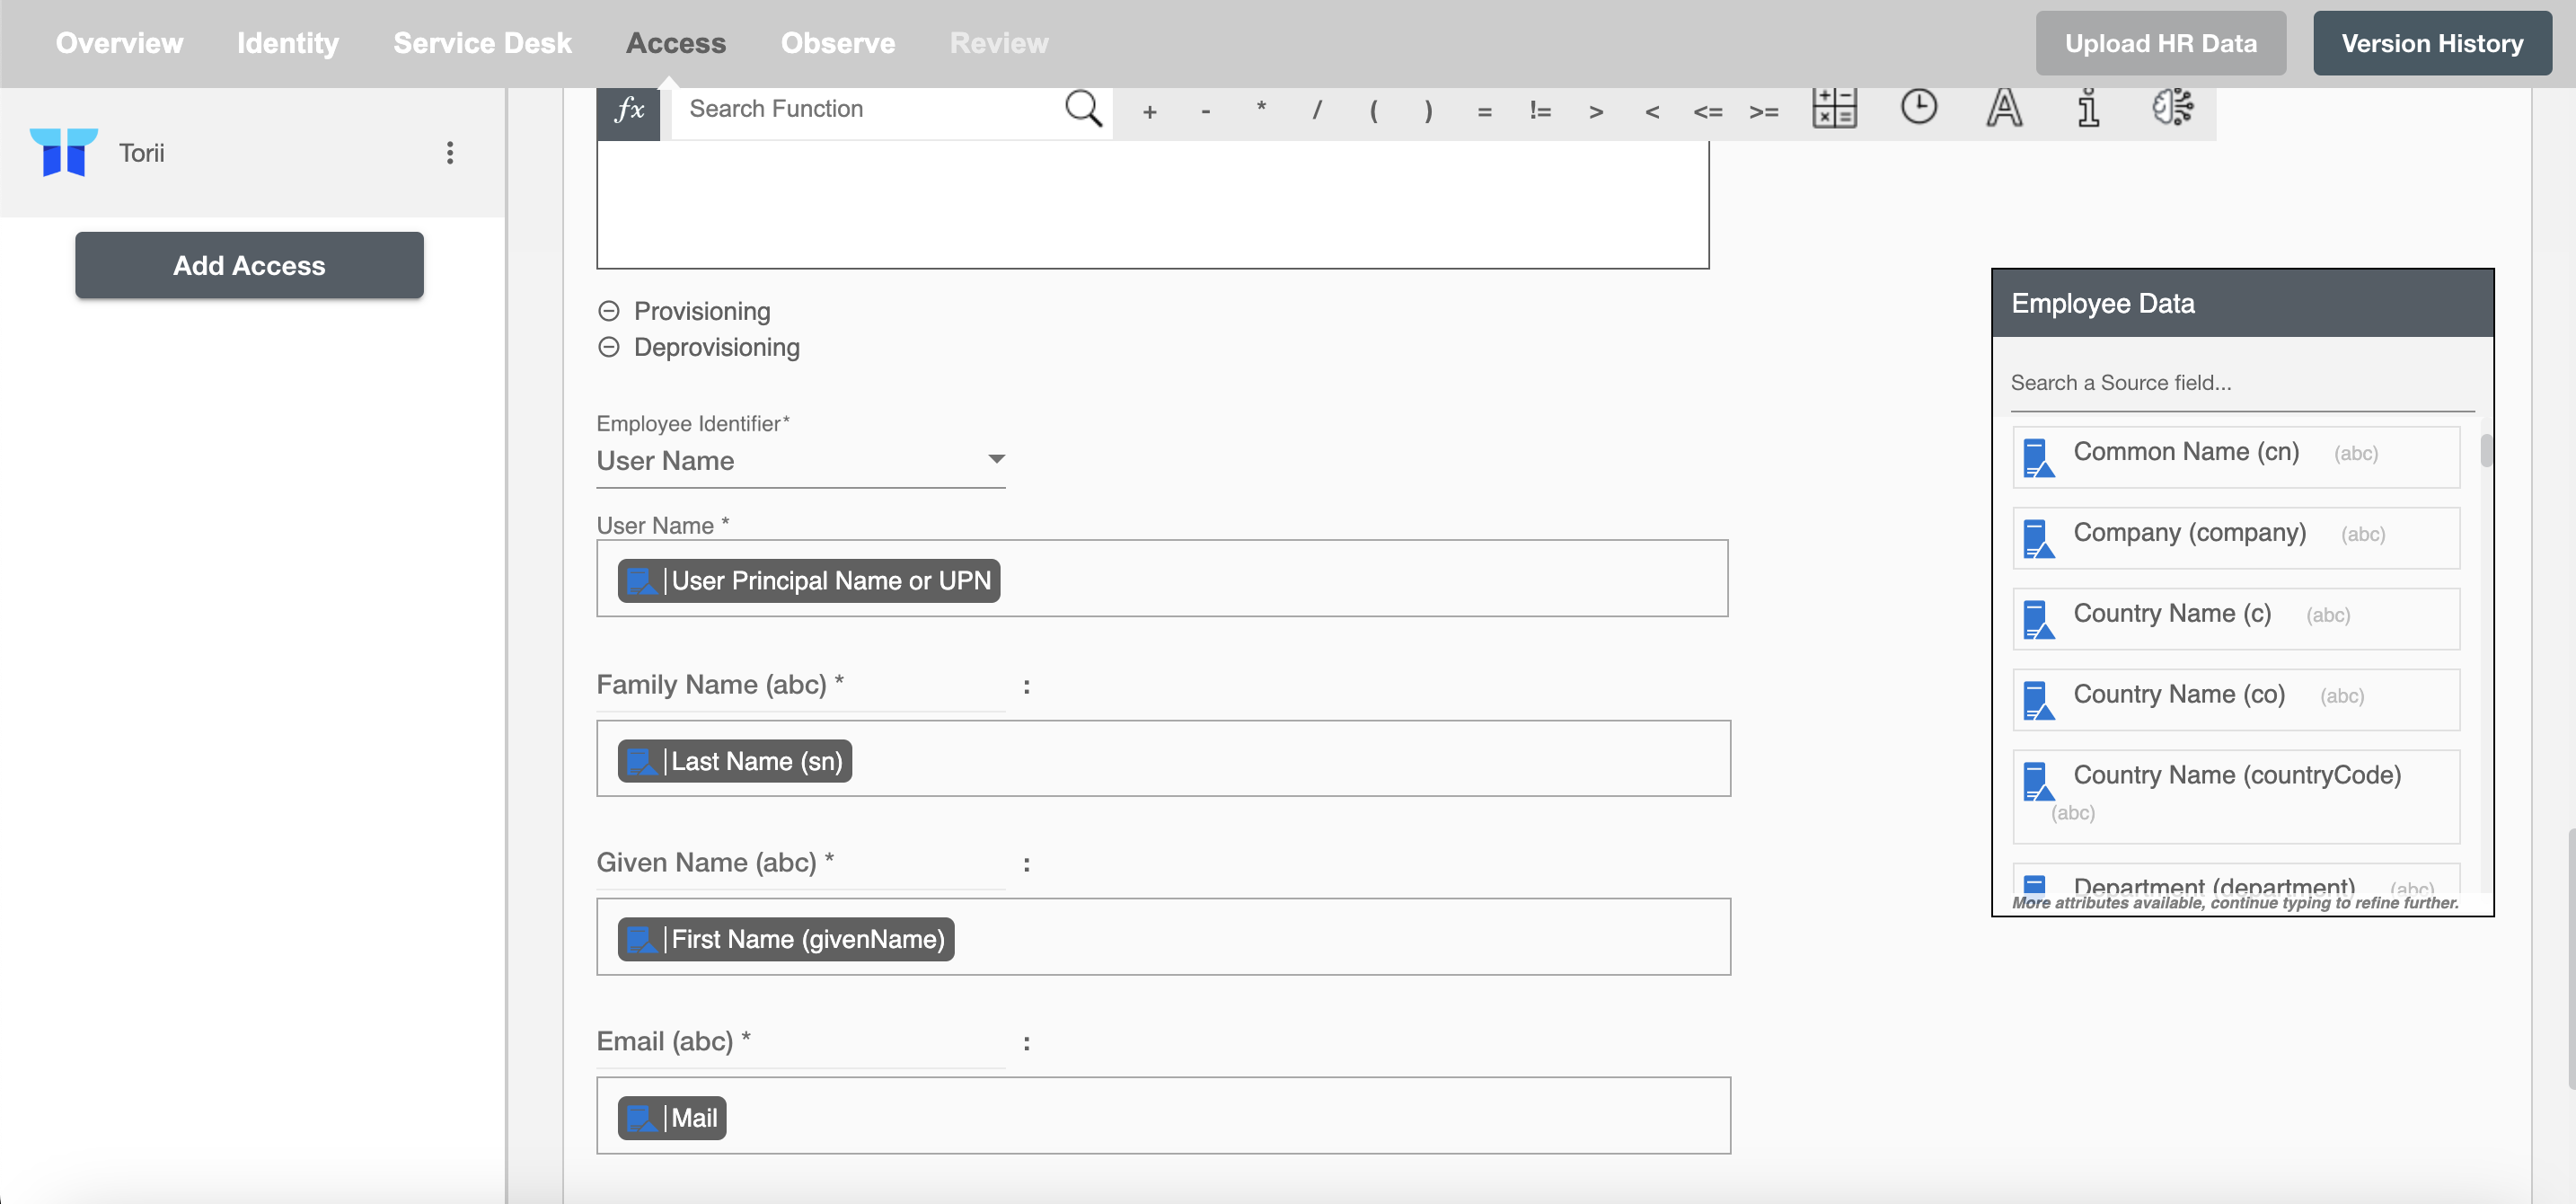Click the clock/history icon in toolbar

click(x=1919, y=109)
